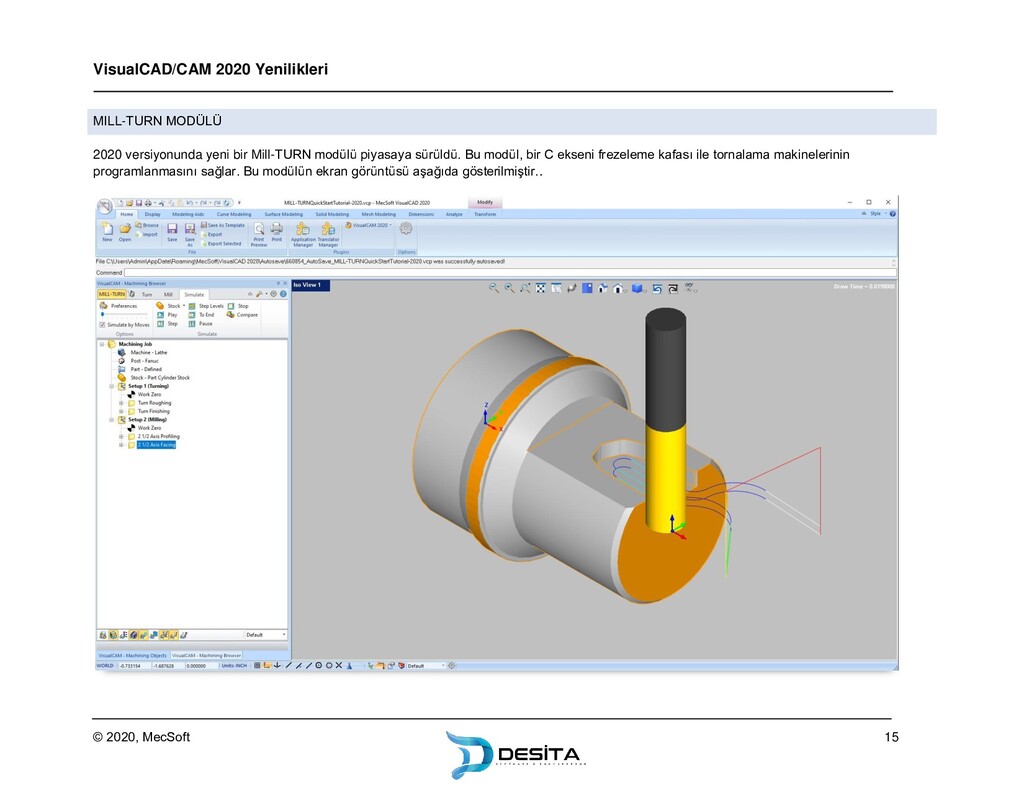
Task: Click Step Levels in Simulate
Action: pos(206,306)
